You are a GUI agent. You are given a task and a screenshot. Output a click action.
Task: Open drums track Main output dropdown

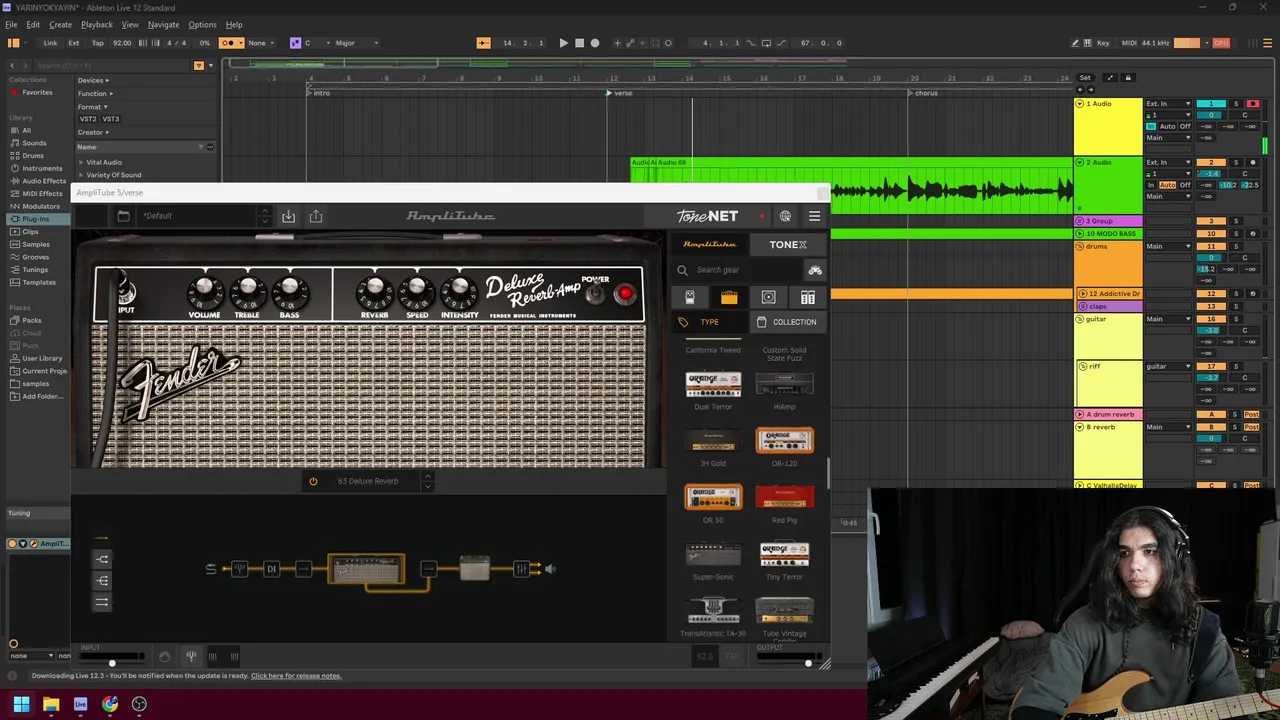click(x=1168, y=246)
